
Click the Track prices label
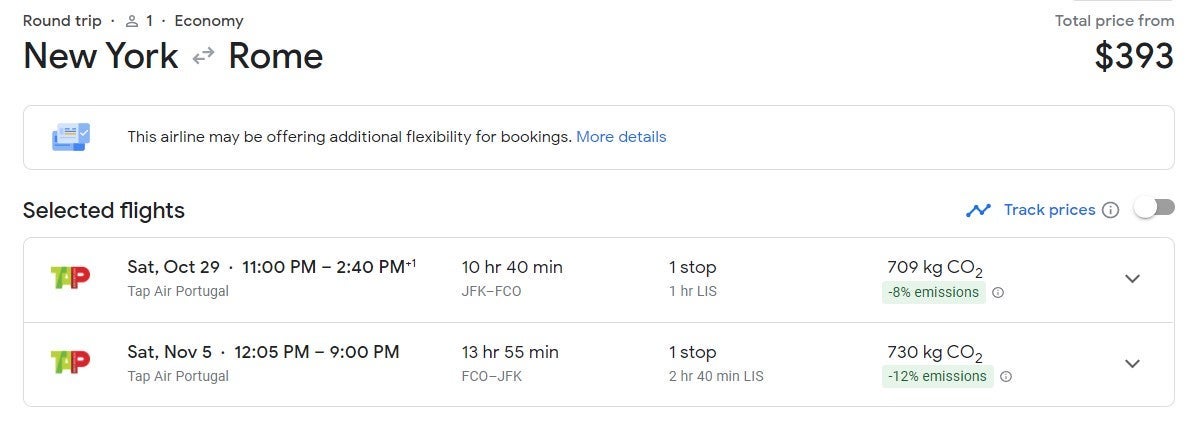tap(1049, 210)
